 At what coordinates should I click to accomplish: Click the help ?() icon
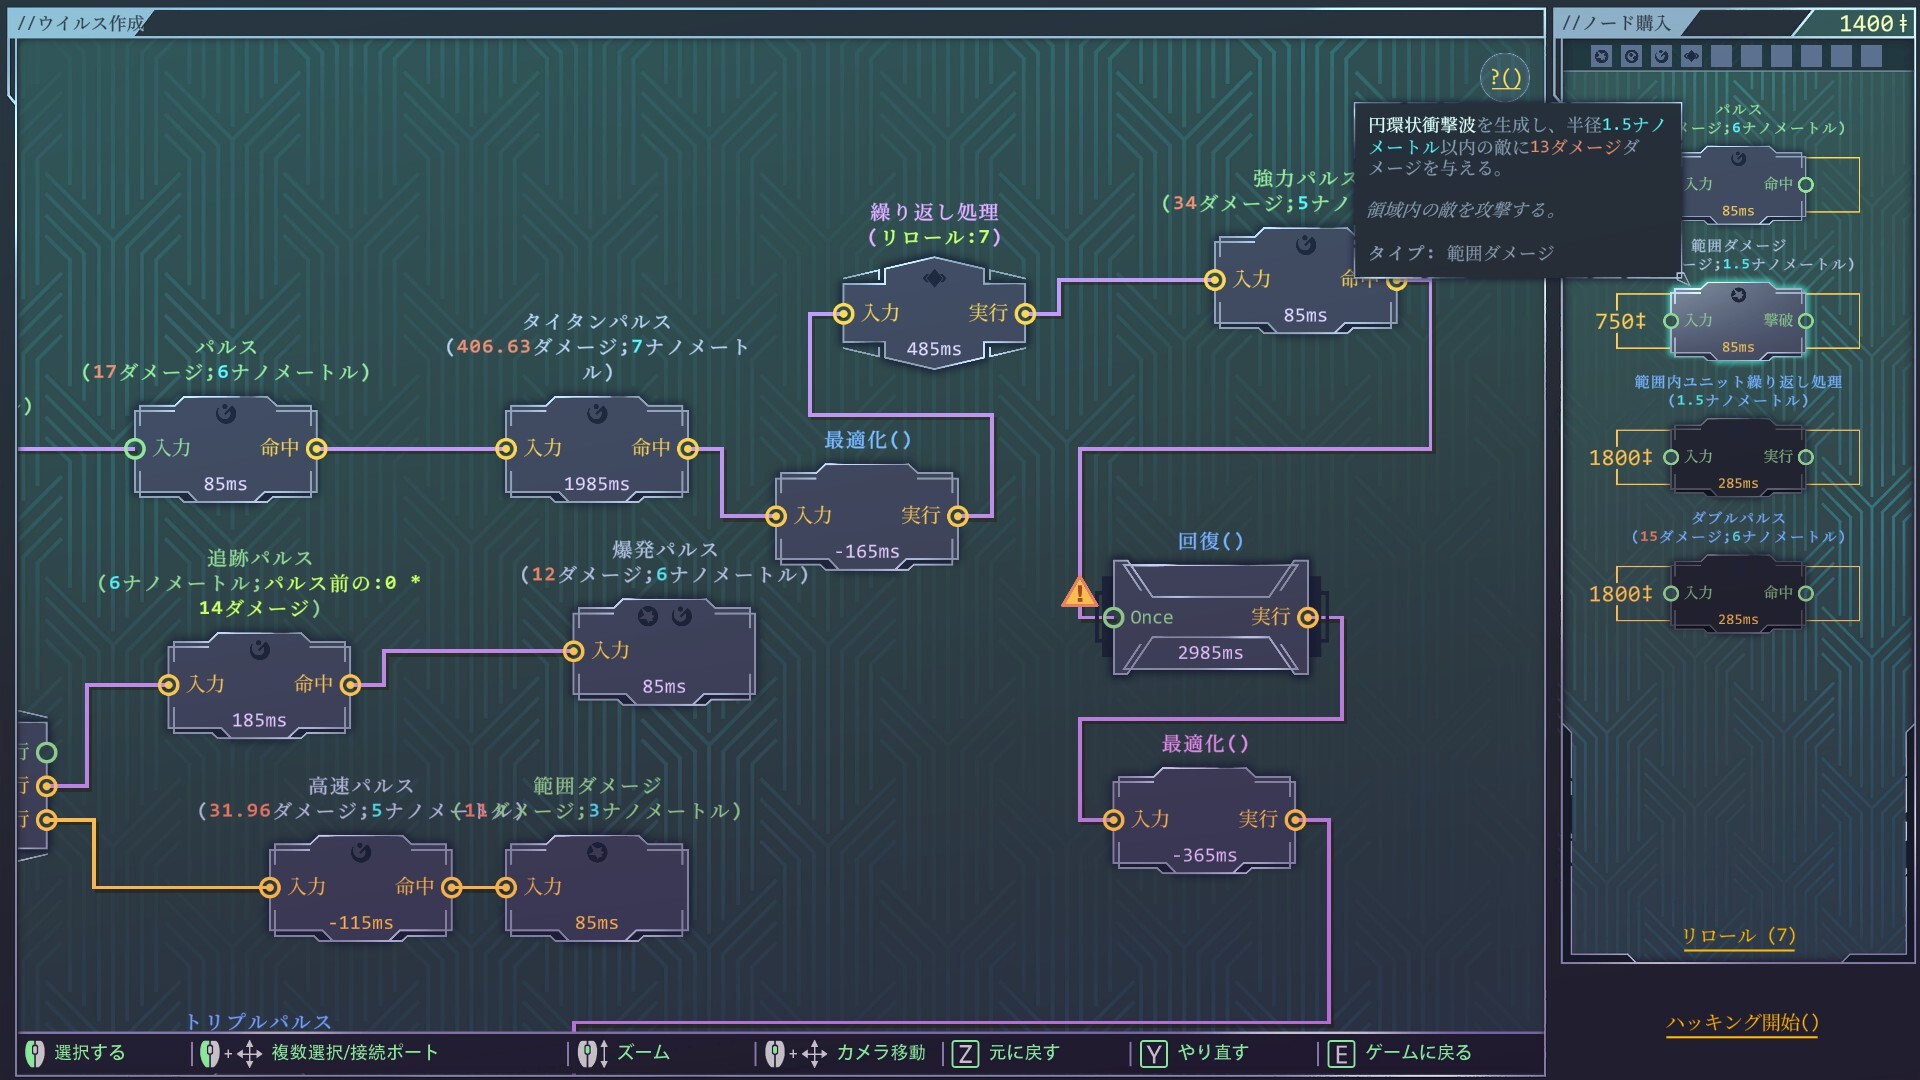[x=1505, y=78]
